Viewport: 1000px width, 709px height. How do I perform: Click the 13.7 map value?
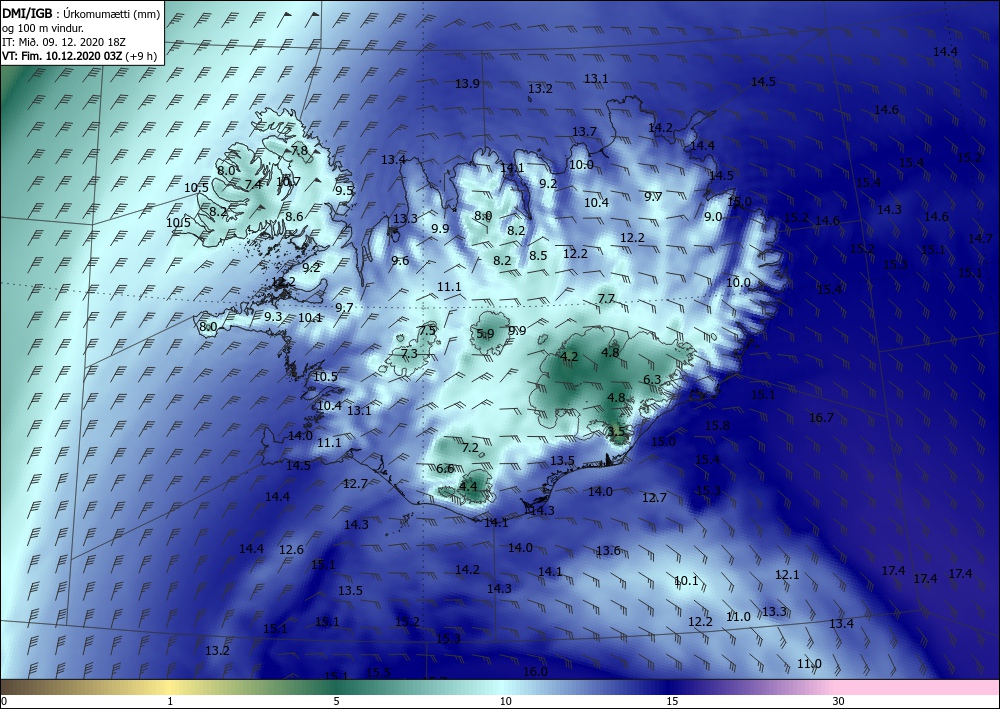(584, 131)
